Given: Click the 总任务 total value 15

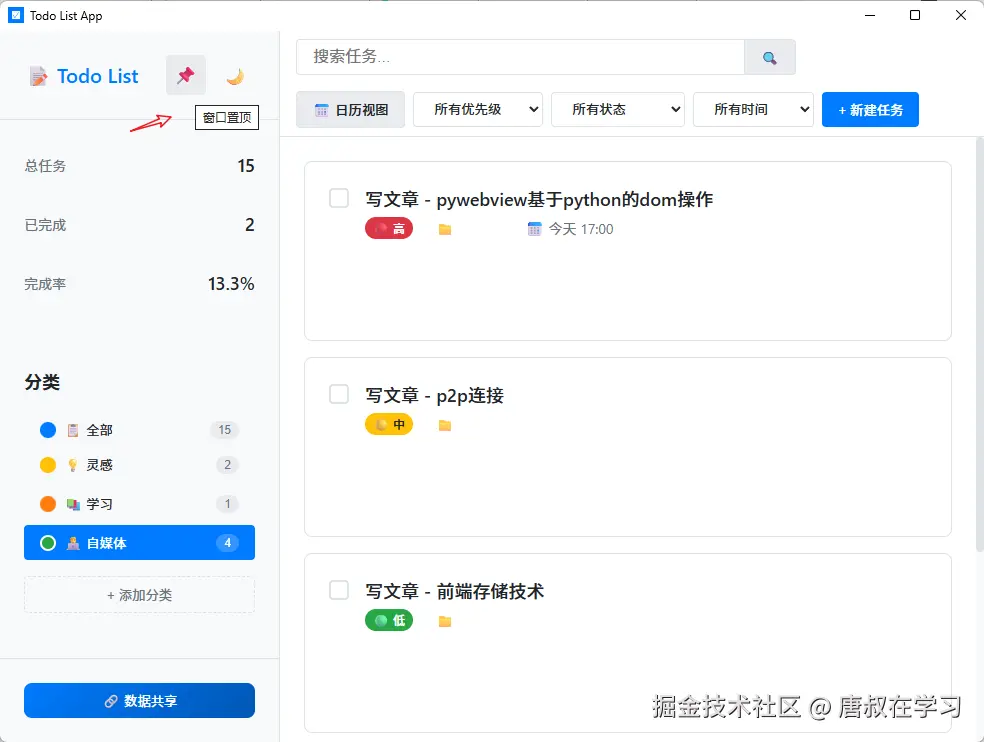Looking at the screenshot, I should pyautogui.click(x=246, y=166).
